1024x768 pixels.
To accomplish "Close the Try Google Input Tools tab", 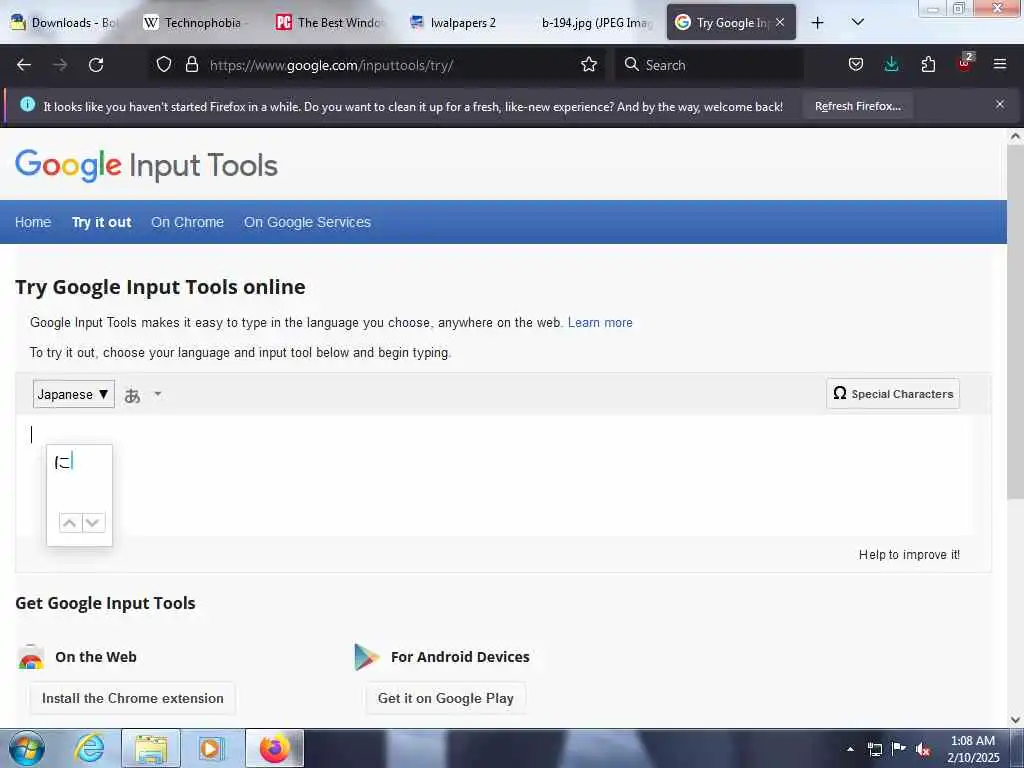I will tap(780, 22).
